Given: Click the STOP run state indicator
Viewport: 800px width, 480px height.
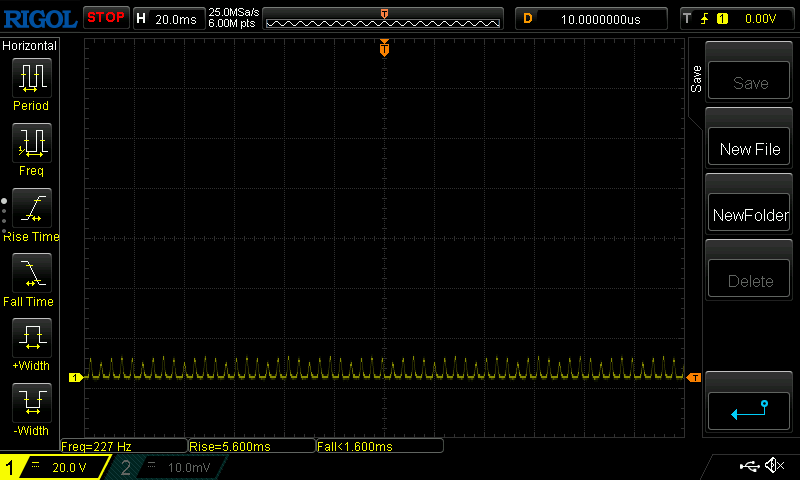Looking at the screenshot, I should [x=105, y=18].
